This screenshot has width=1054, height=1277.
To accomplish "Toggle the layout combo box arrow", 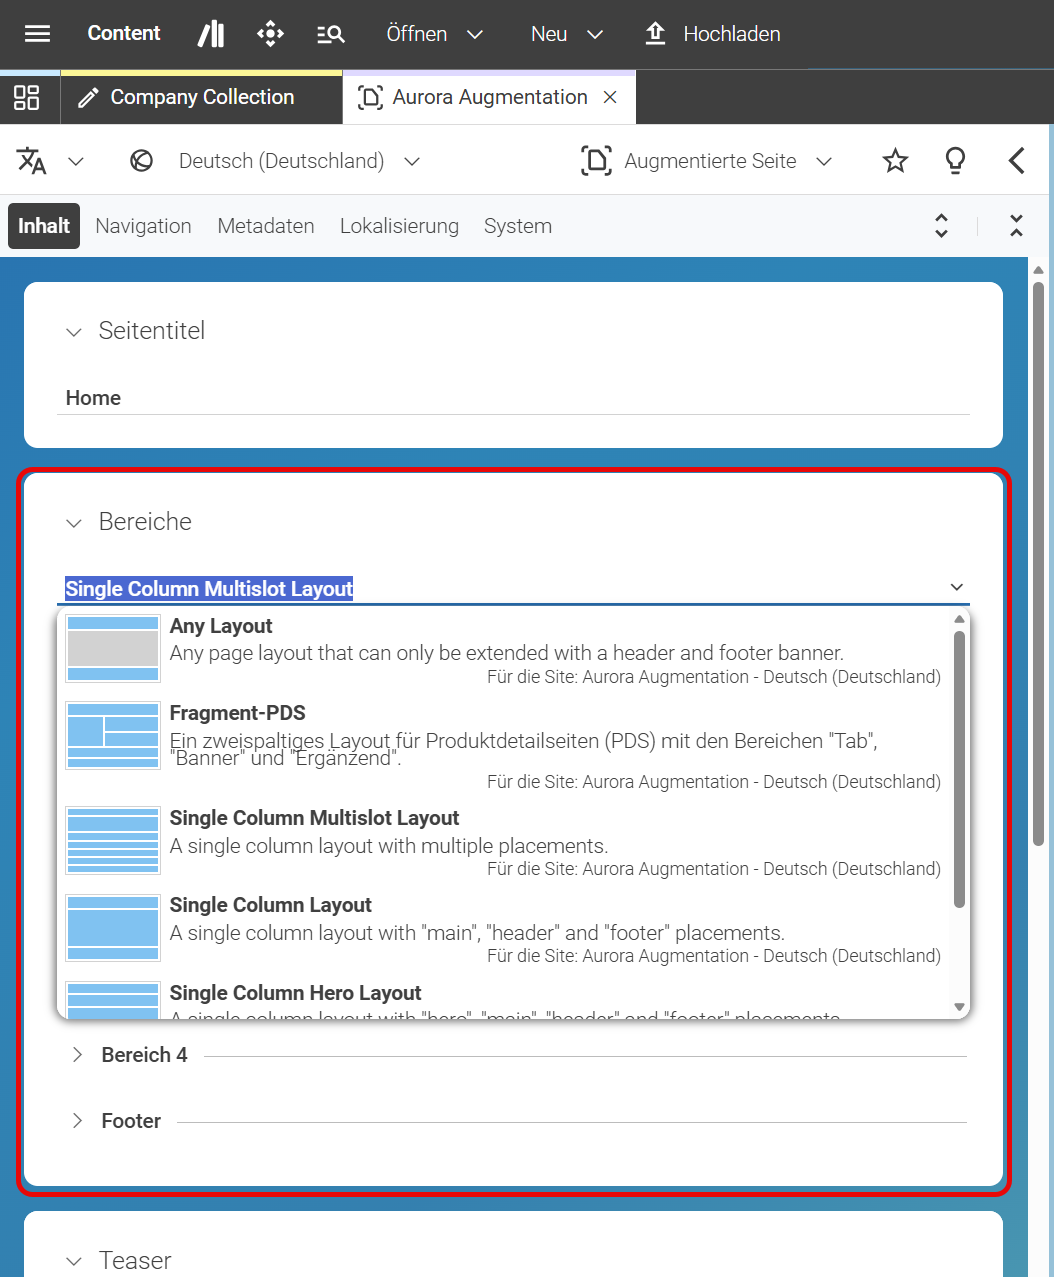I will click(957, 587).
